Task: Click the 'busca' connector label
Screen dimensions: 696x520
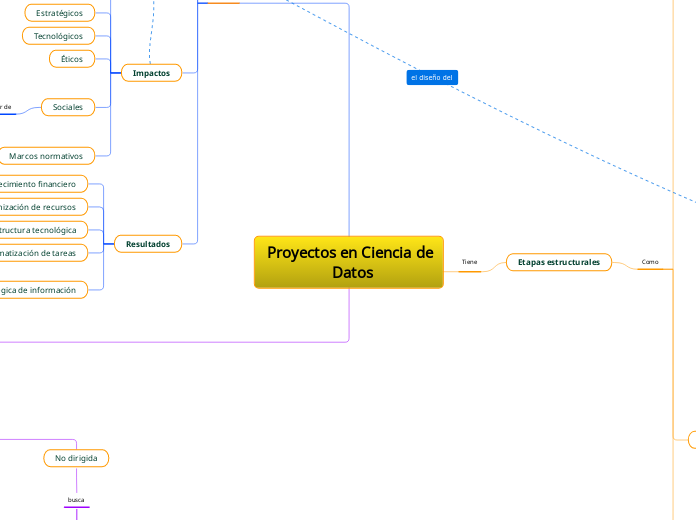Action: tap(76, 500)
